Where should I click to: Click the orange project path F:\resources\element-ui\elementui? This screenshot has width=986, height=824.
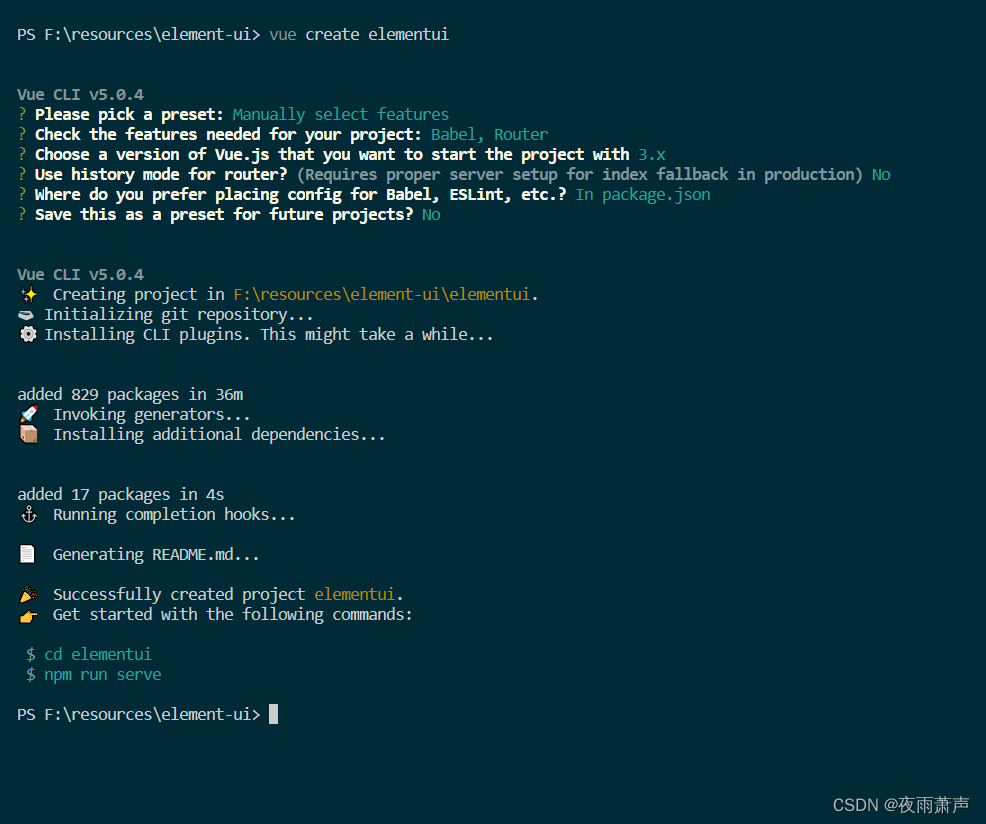[x=382, y=294]
